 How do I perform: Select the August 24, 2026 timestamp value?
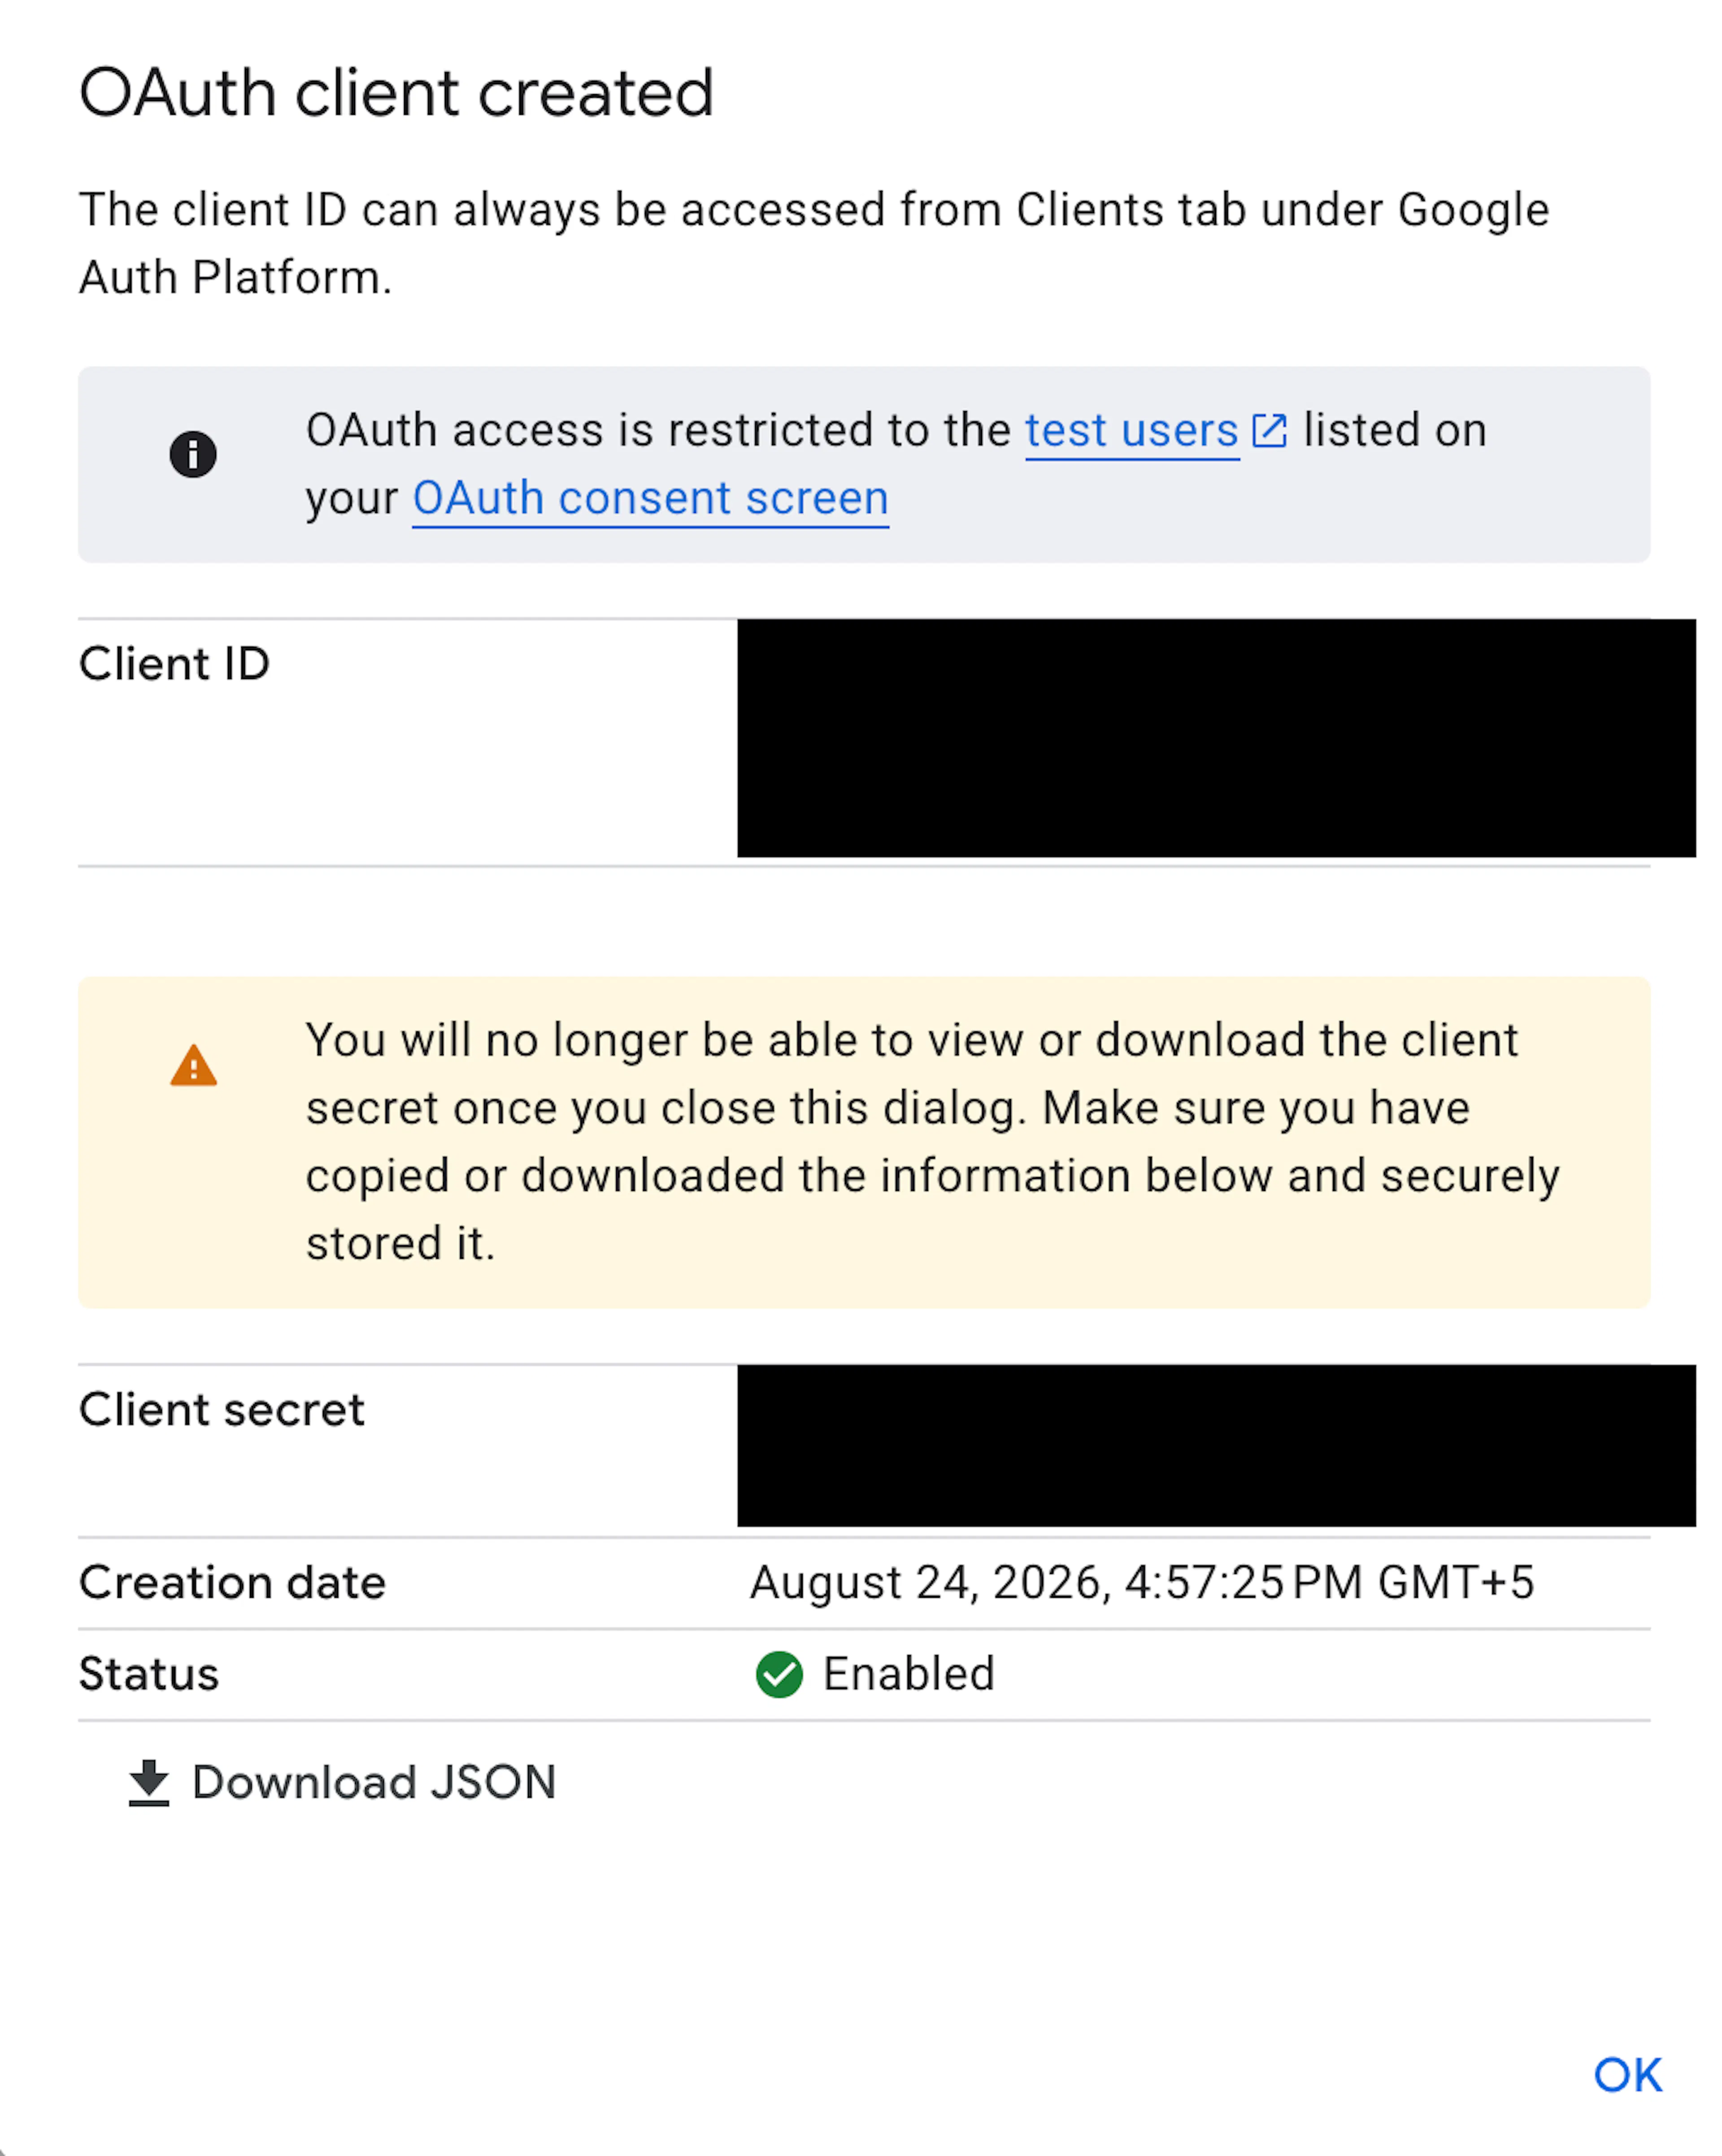pyautogui.click(x=1142, y=1583)
